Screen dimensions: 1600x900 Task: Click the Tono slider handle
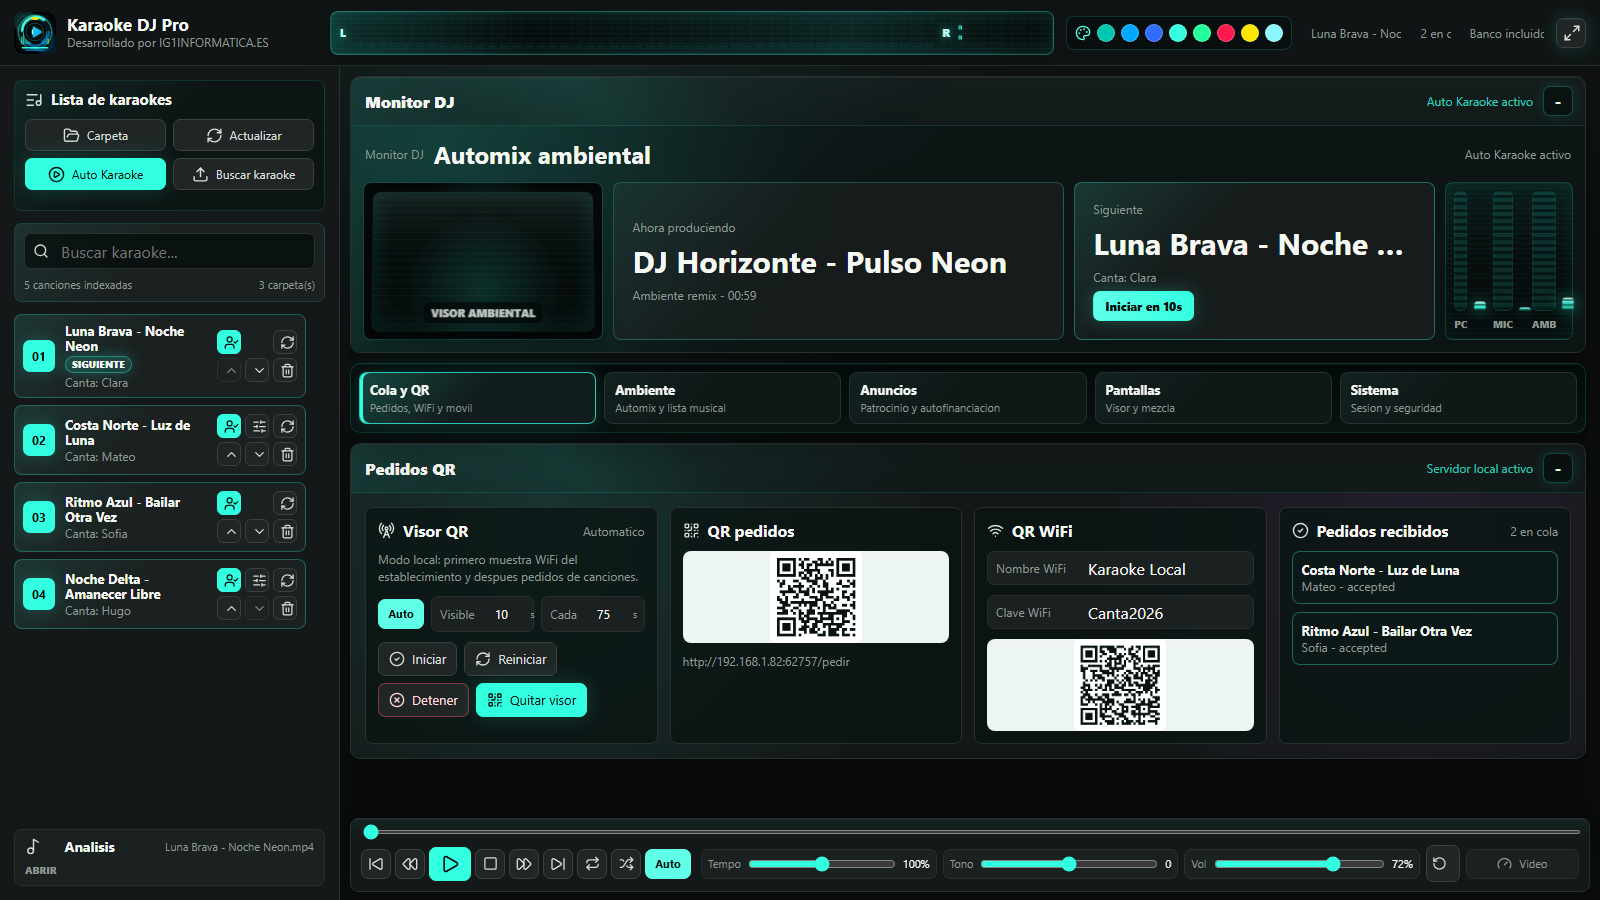click(x=1069, y=864)
